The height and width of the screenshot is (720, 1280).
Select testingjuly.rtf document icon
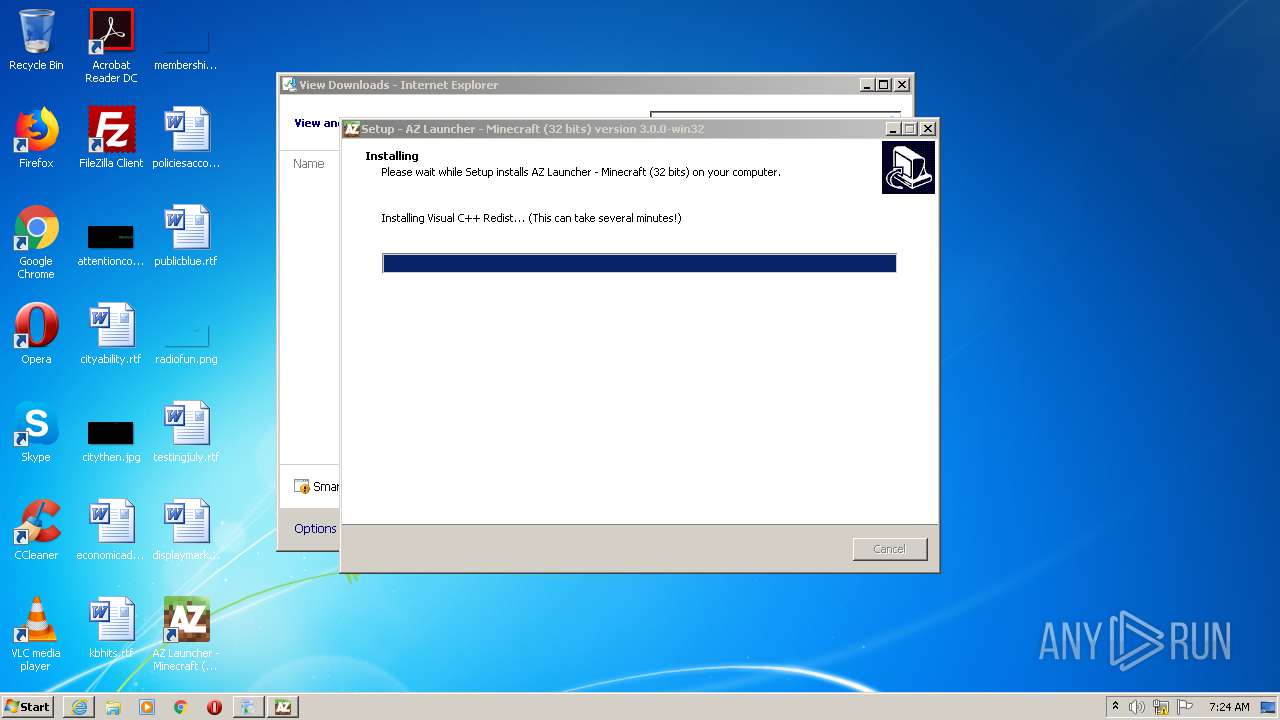click(x=186, y=432)
